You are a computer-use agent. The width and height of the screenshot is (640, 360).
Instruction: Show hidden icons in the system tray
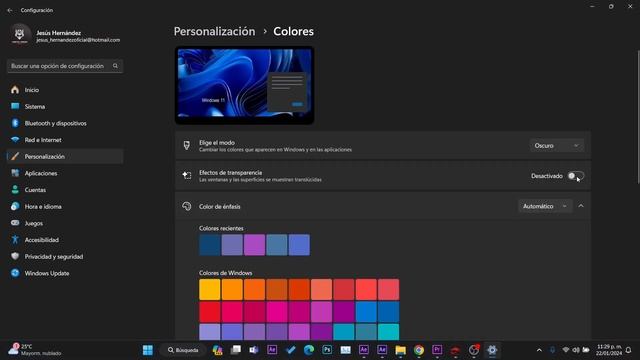[x=539, y=350]
